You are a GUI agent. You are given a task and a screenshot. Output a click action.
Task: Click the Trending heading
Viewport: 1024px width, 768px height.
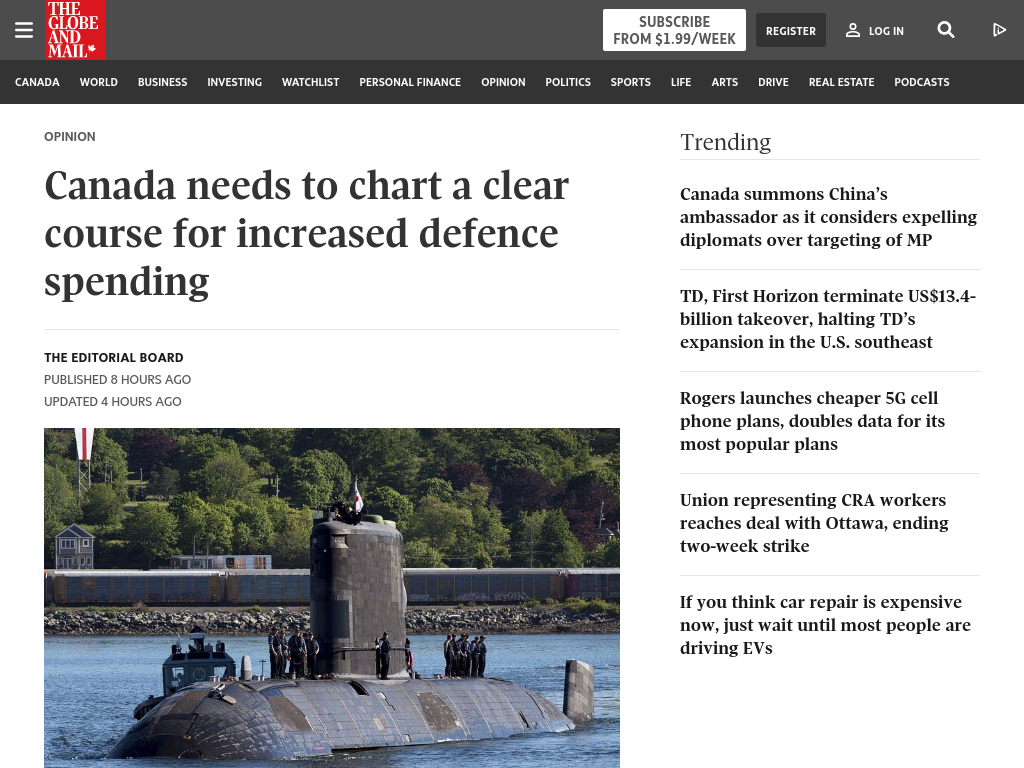tap(726, 142)
